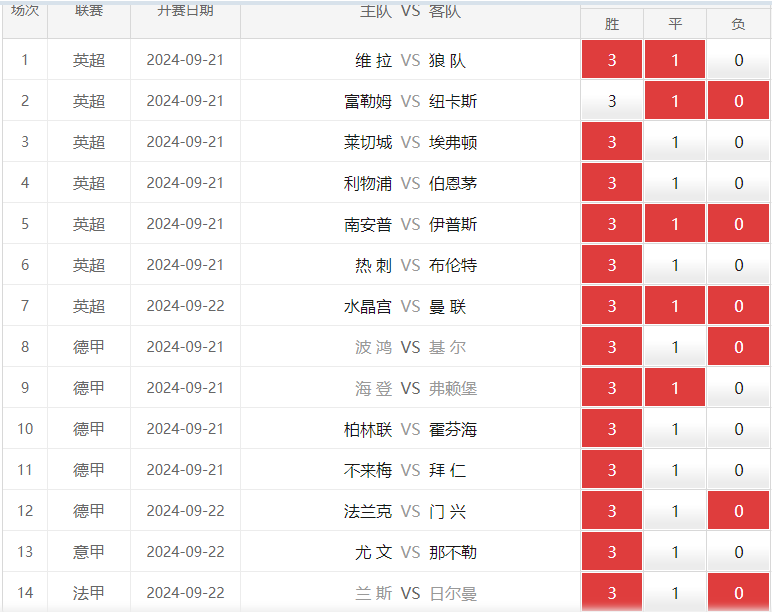This screenshot has width=772, height=612.
Task: Toggle win 3 for 尤文 VS 那不勒
Action: point(611,551)
